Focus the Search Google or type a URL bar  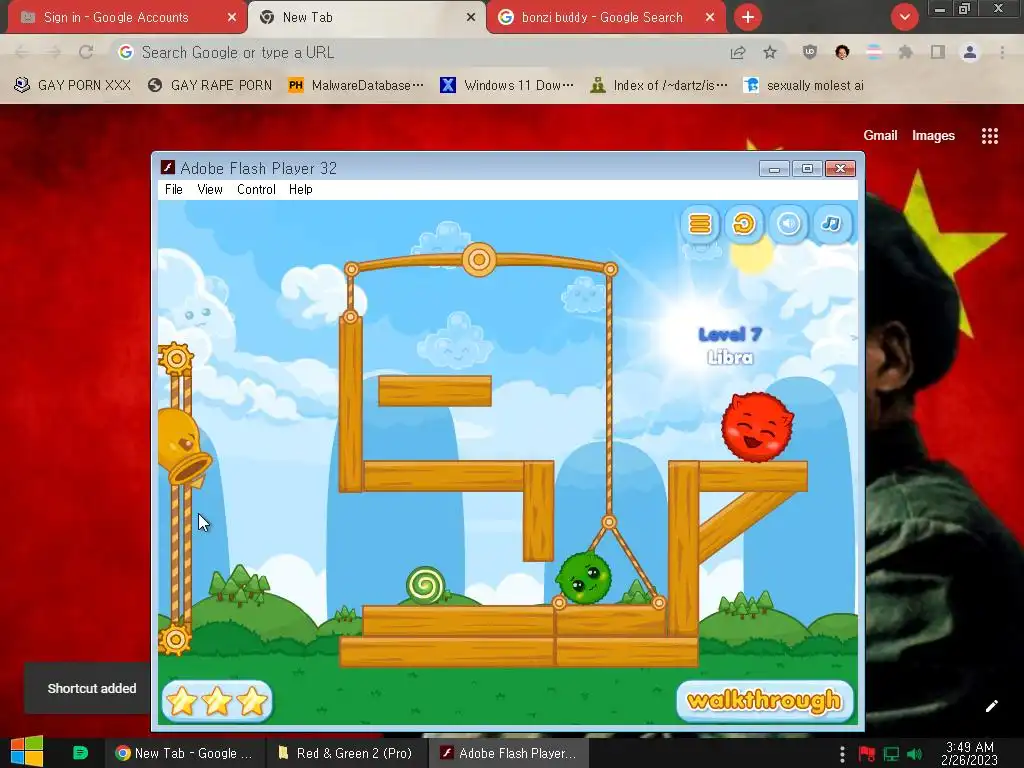418,52
